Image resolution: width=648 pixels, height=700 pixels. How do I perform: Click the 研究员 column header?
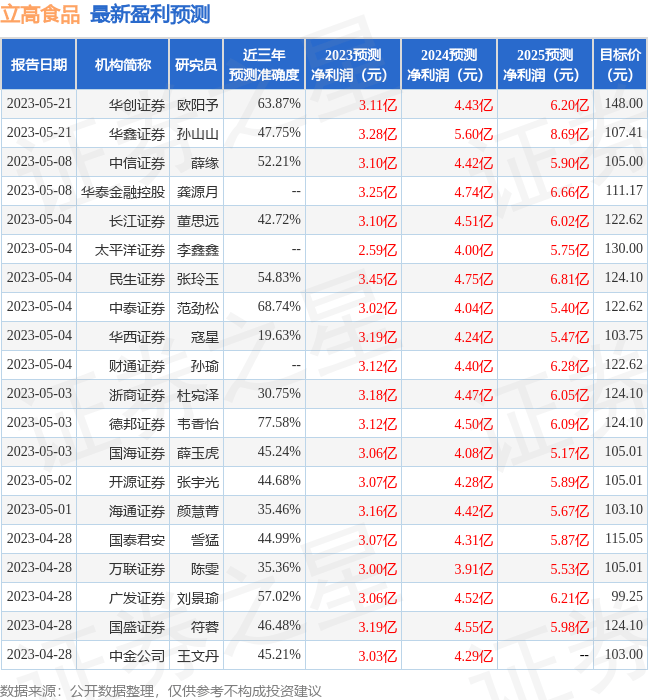196,64
